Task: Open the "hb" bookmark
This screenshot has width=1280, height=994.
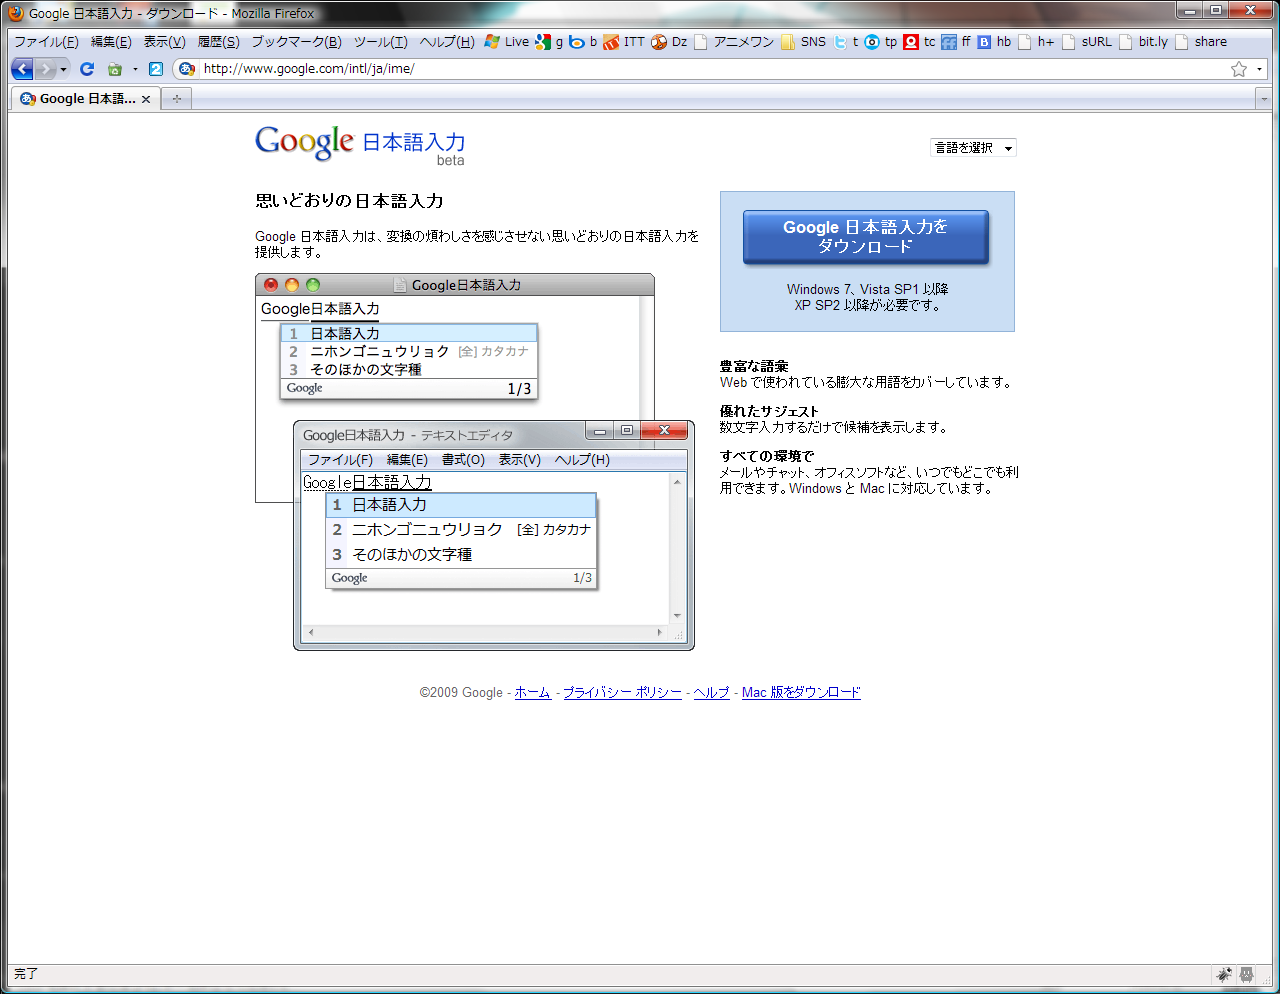Action: (x=995, y=42)
